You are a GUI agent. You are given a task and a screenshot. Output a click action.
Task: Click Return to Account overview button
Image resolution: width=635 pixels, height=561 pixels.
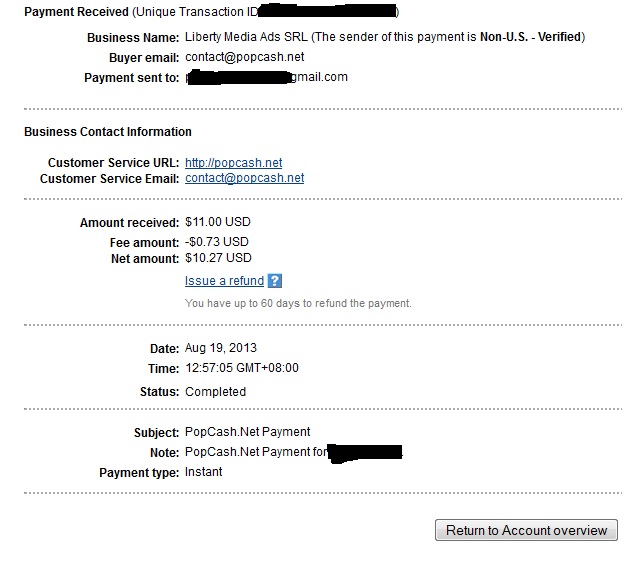[526, 530]
